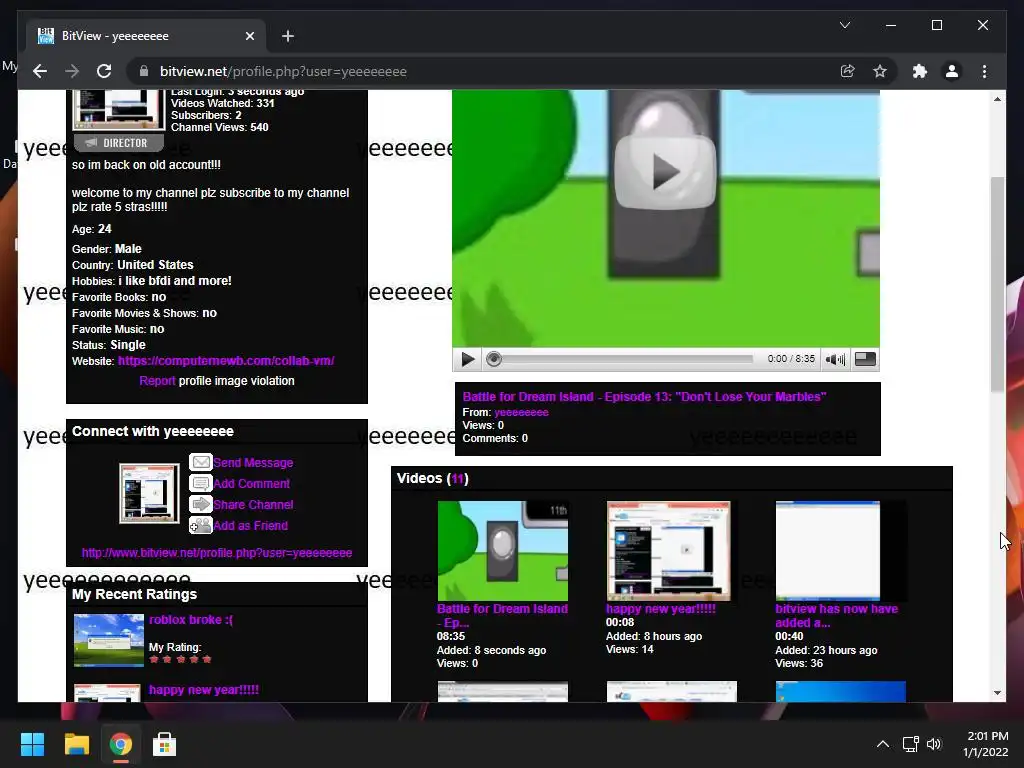Click the video seek handle knob
The image size is (1024, 768).
494,359
